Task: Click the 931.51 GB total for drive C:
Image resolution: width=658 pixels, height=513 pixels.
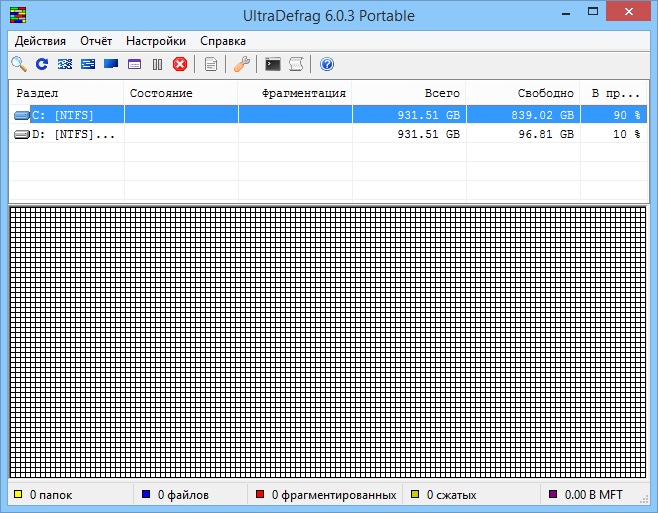Action: pos(429,115)
